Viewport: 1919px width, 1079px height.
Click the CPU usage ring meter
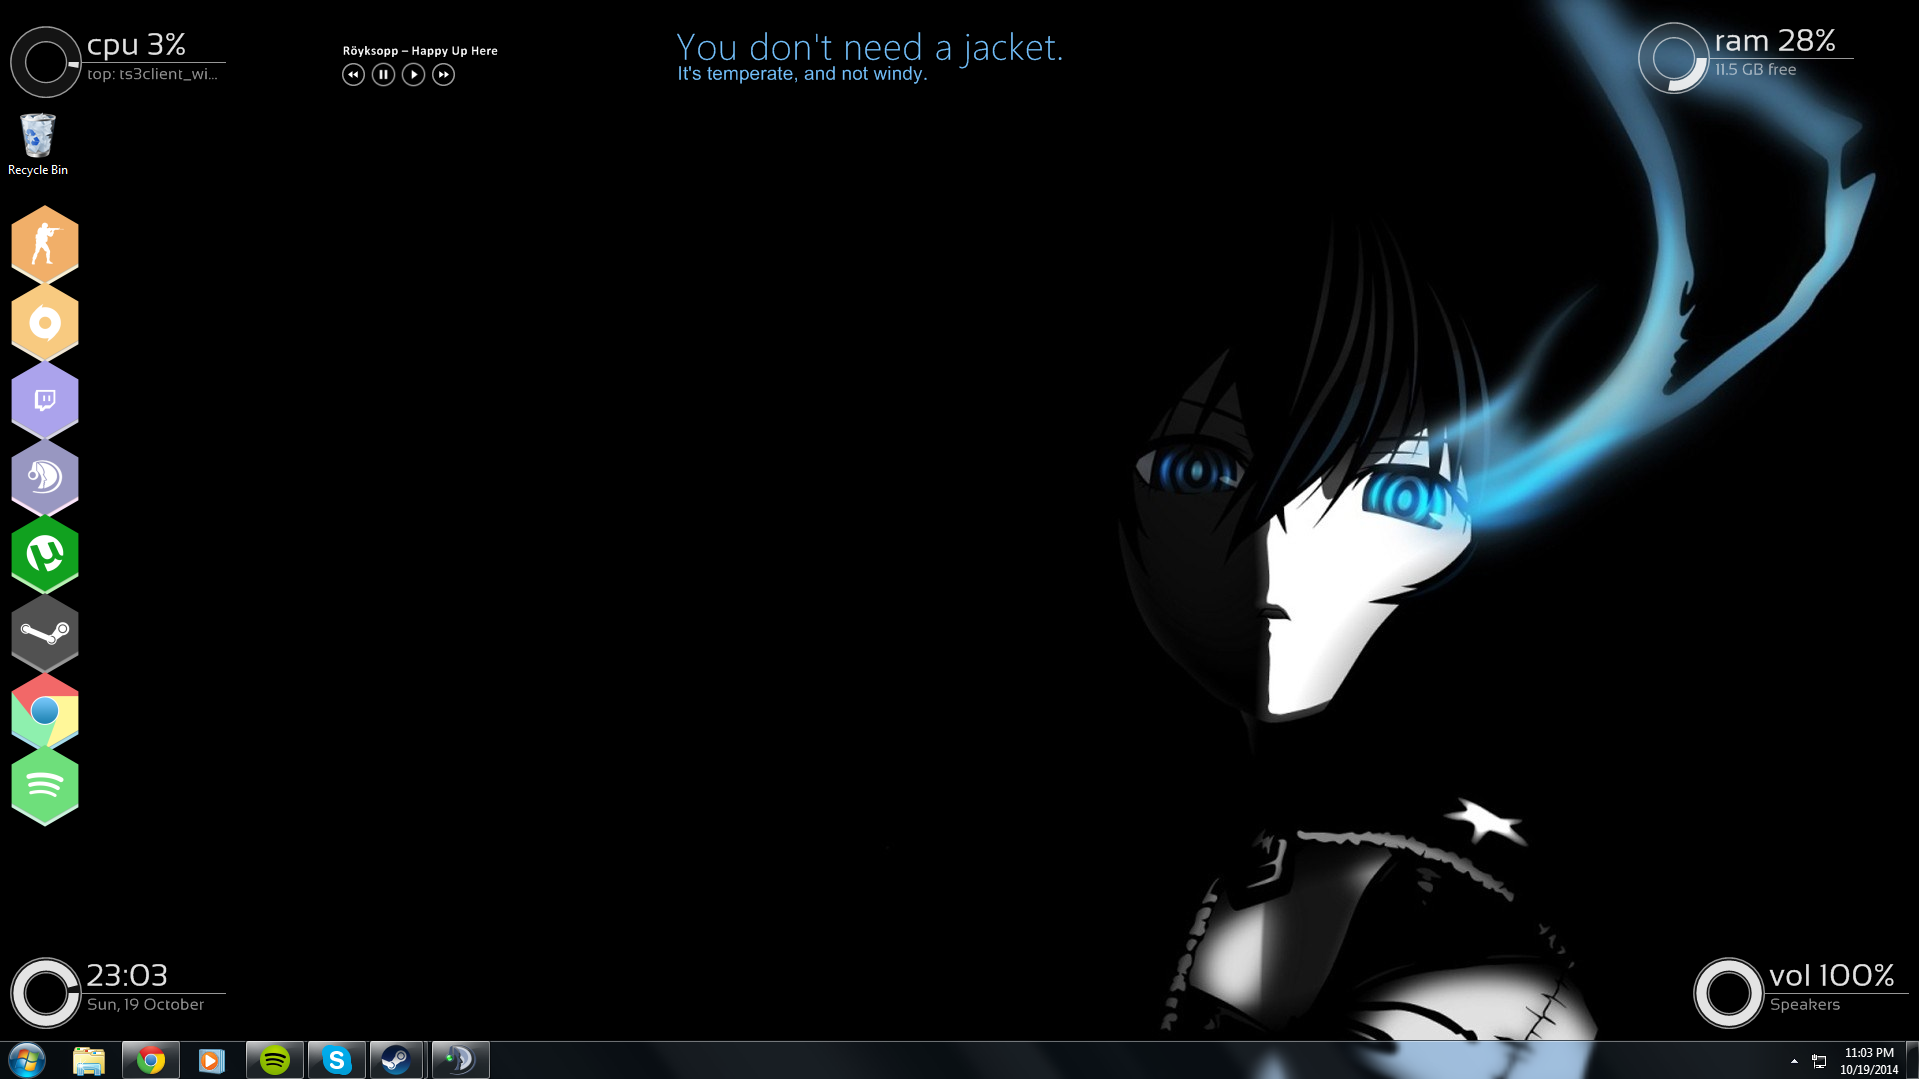click(45, 62)
